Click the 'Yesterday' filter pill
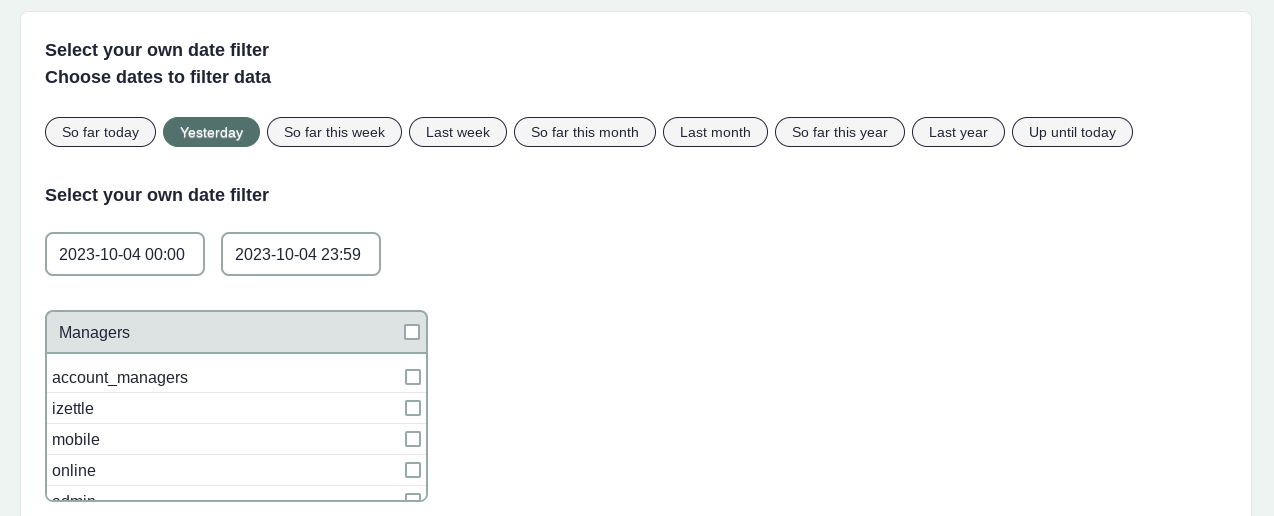The height and width of the screenshot is (516, 1274). coord(211,132)
